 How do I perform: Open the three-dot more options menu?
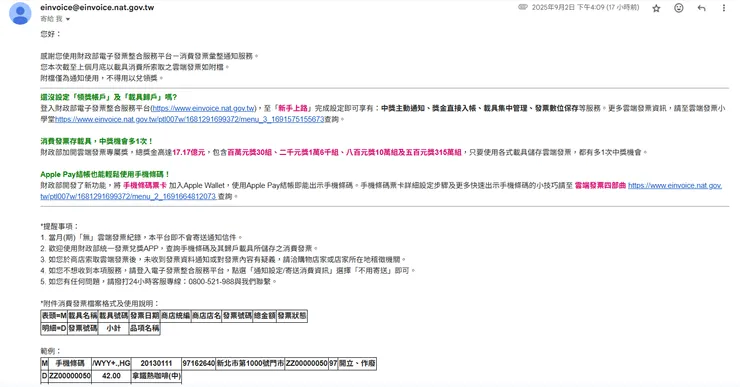[x=723, y=8]
